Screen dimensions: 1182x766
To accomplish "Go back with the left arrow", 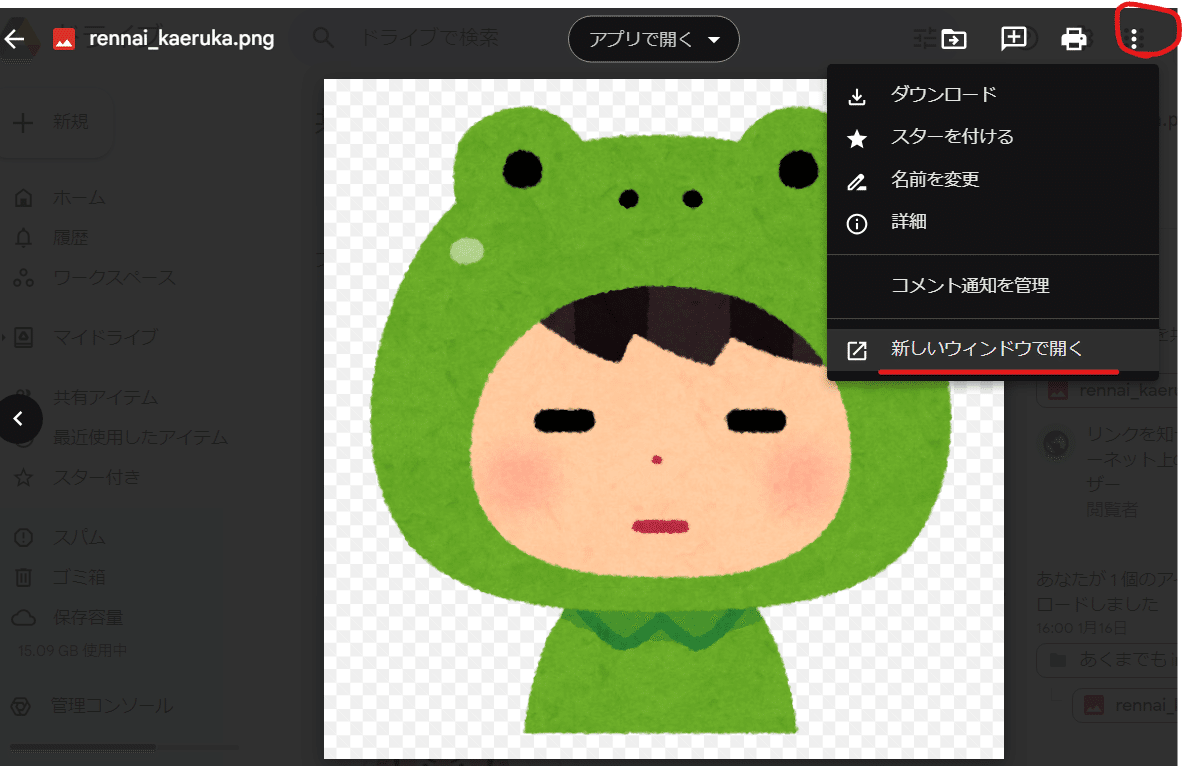I will click(14, 38).
